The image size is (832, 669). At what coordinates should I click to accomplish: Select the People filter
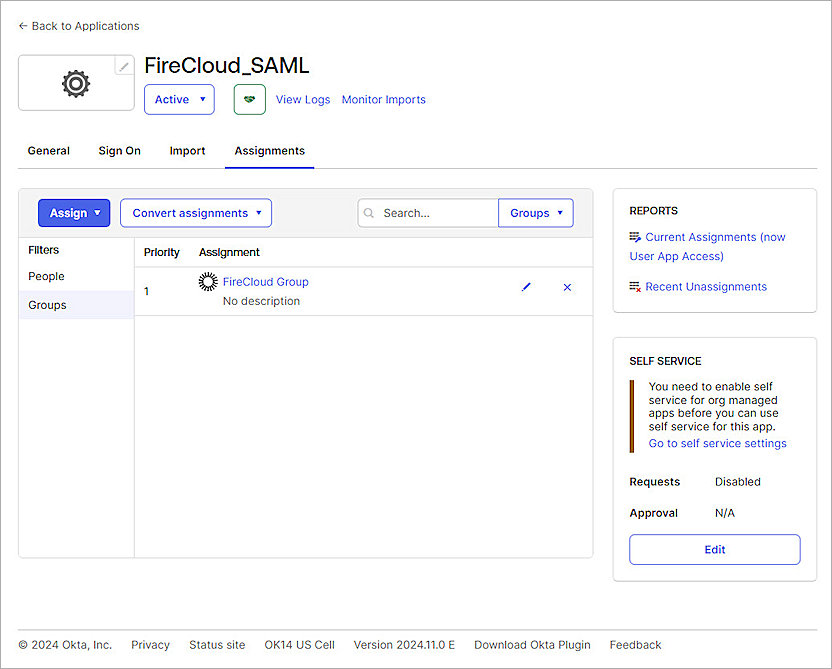click(46, 276)
